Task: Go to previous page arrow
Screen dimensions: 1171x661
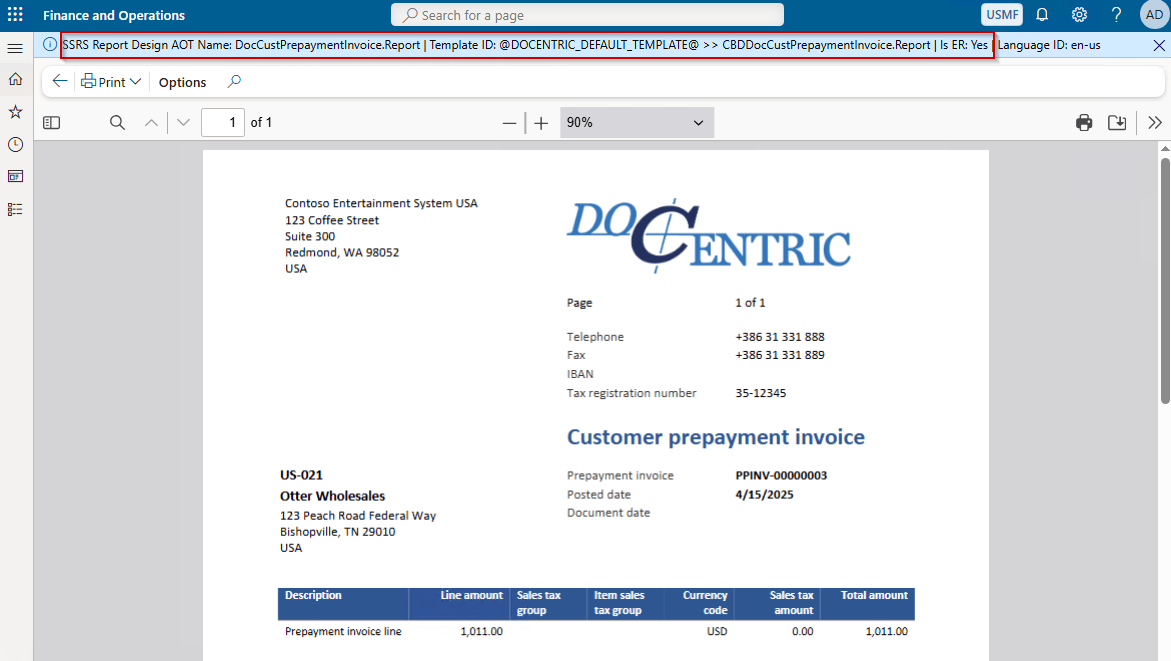Action: pos(152,122)
